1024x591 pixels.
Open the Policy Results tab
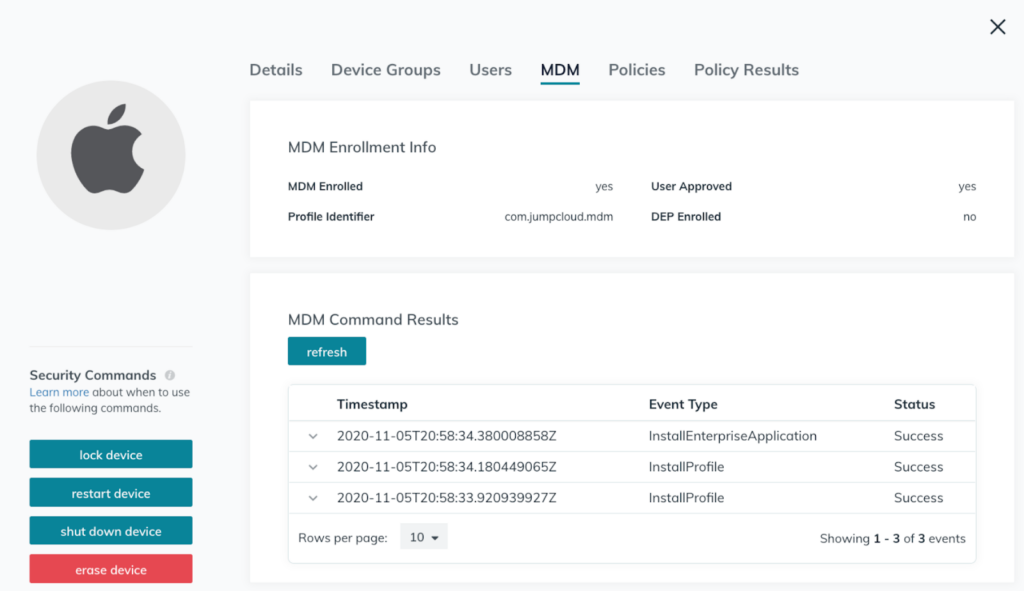(746, 70)
